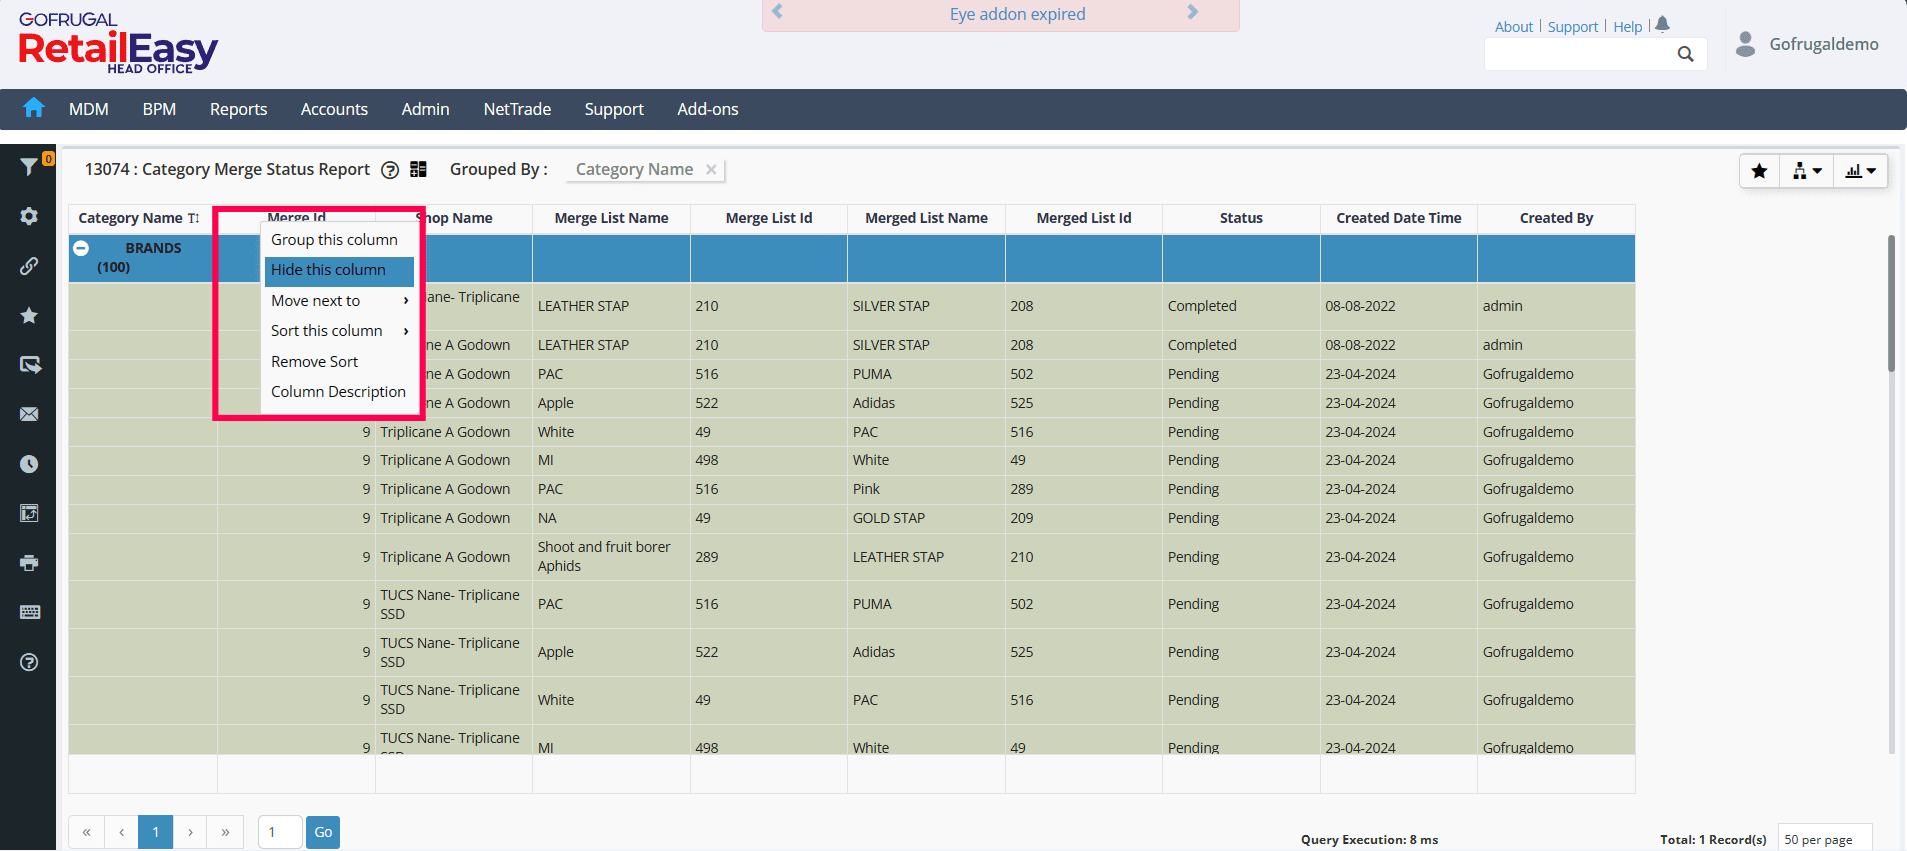Open the chart options dropdown
The image size is (1907, 851).
point(1860,171)
